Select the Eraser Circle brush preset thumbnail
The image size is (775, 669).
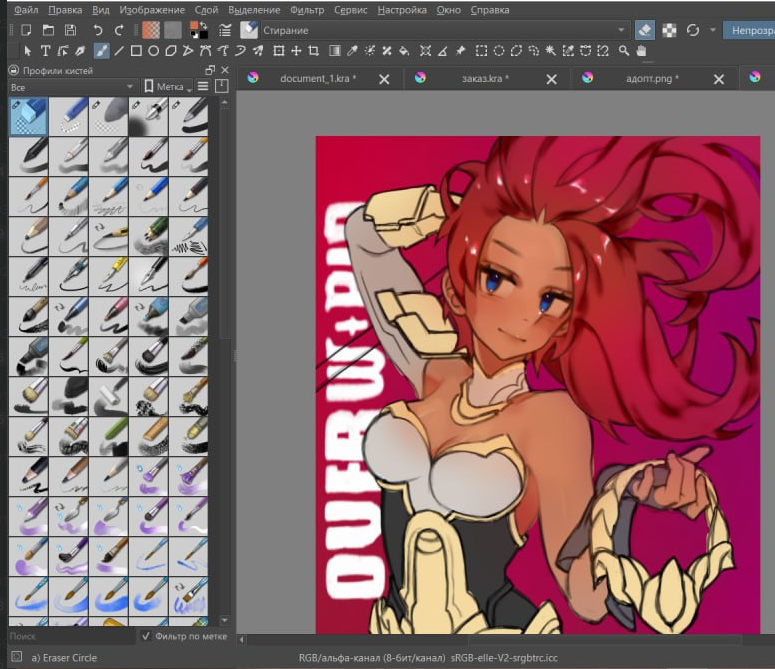point(29,116)
